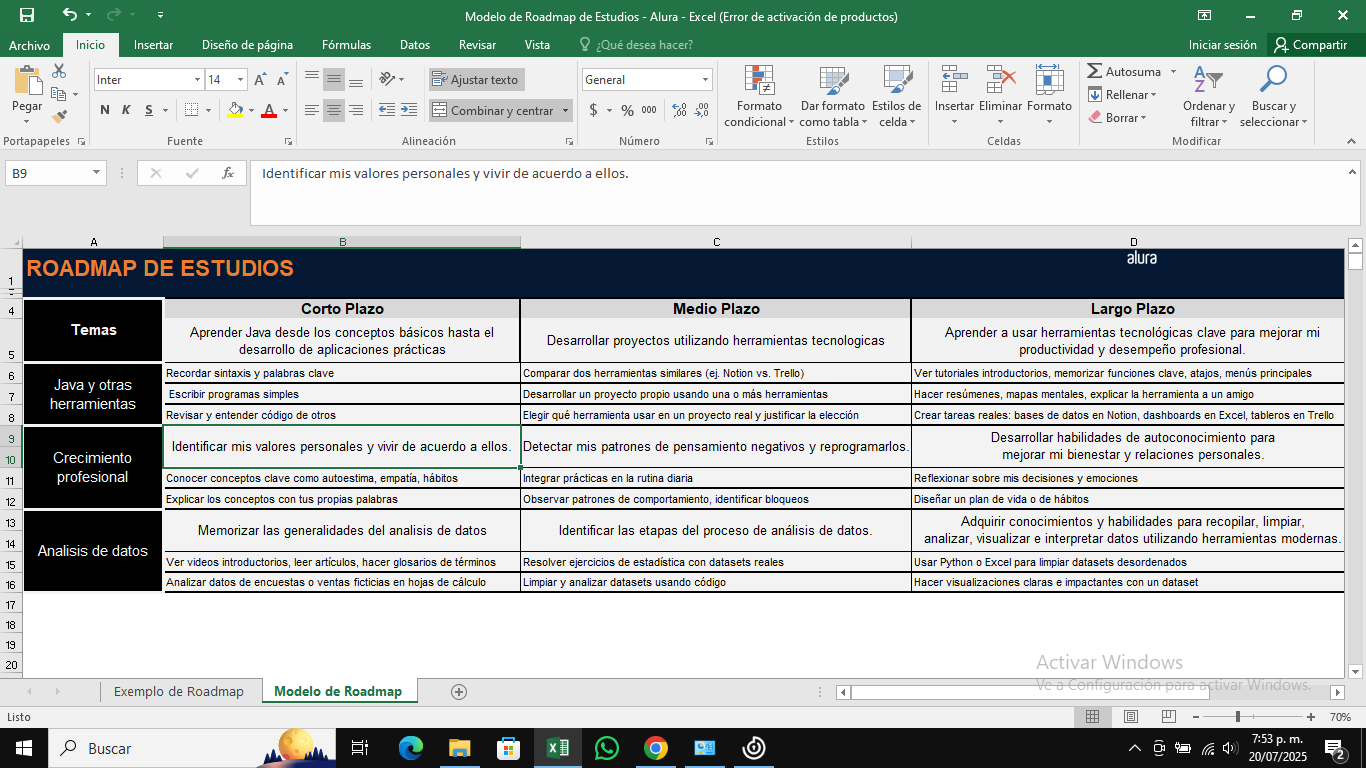The height and width of the screenshot is (768, 1366).
Task: Toggle underline S formatting
Action: pyautogui.click(x=149, y=110)
